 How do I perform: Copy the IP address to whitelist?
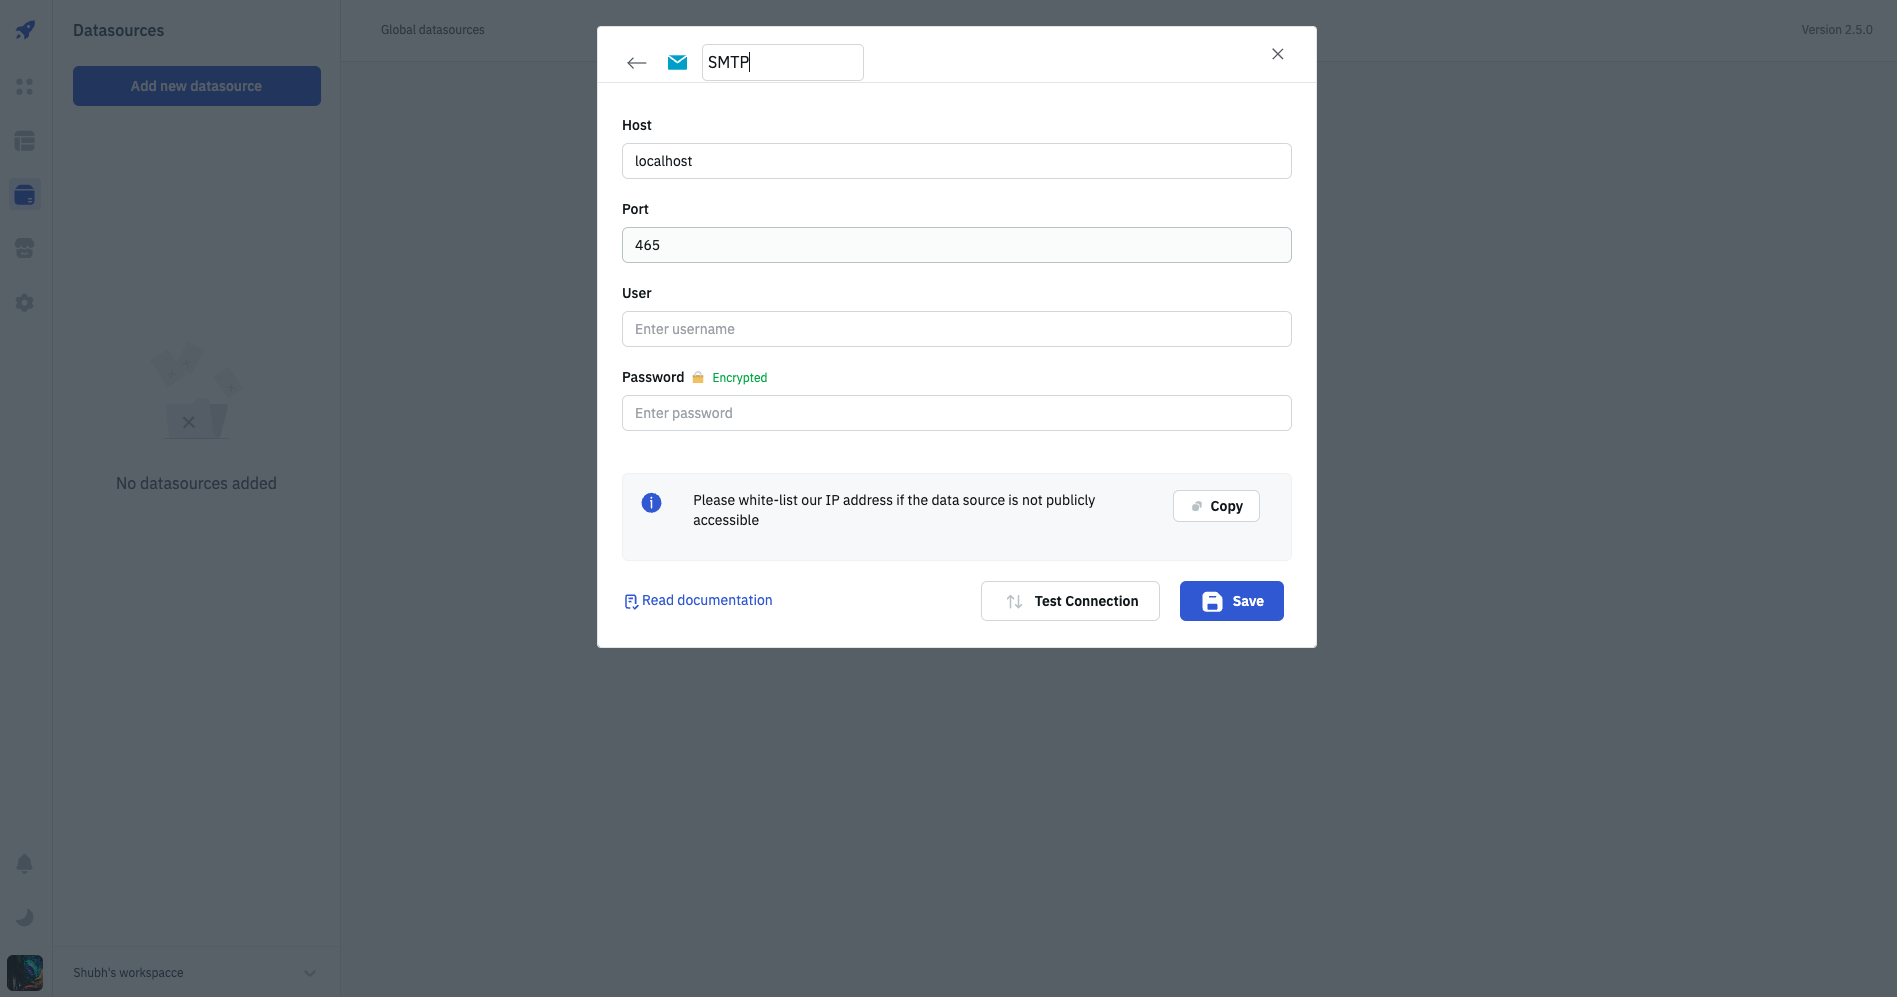[1216, 506]
